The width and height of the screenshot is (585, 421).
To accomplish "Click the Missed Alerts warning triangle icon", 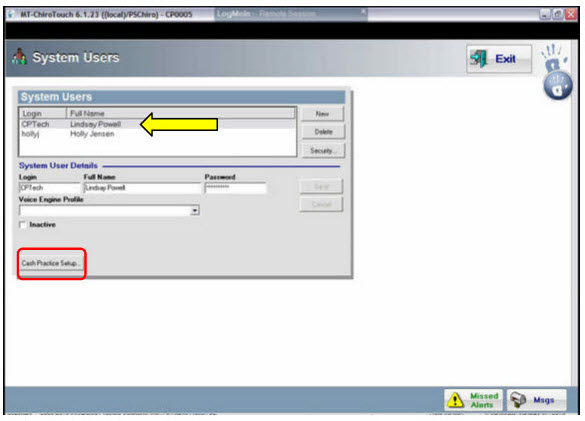I will click(x=455, y=400).
